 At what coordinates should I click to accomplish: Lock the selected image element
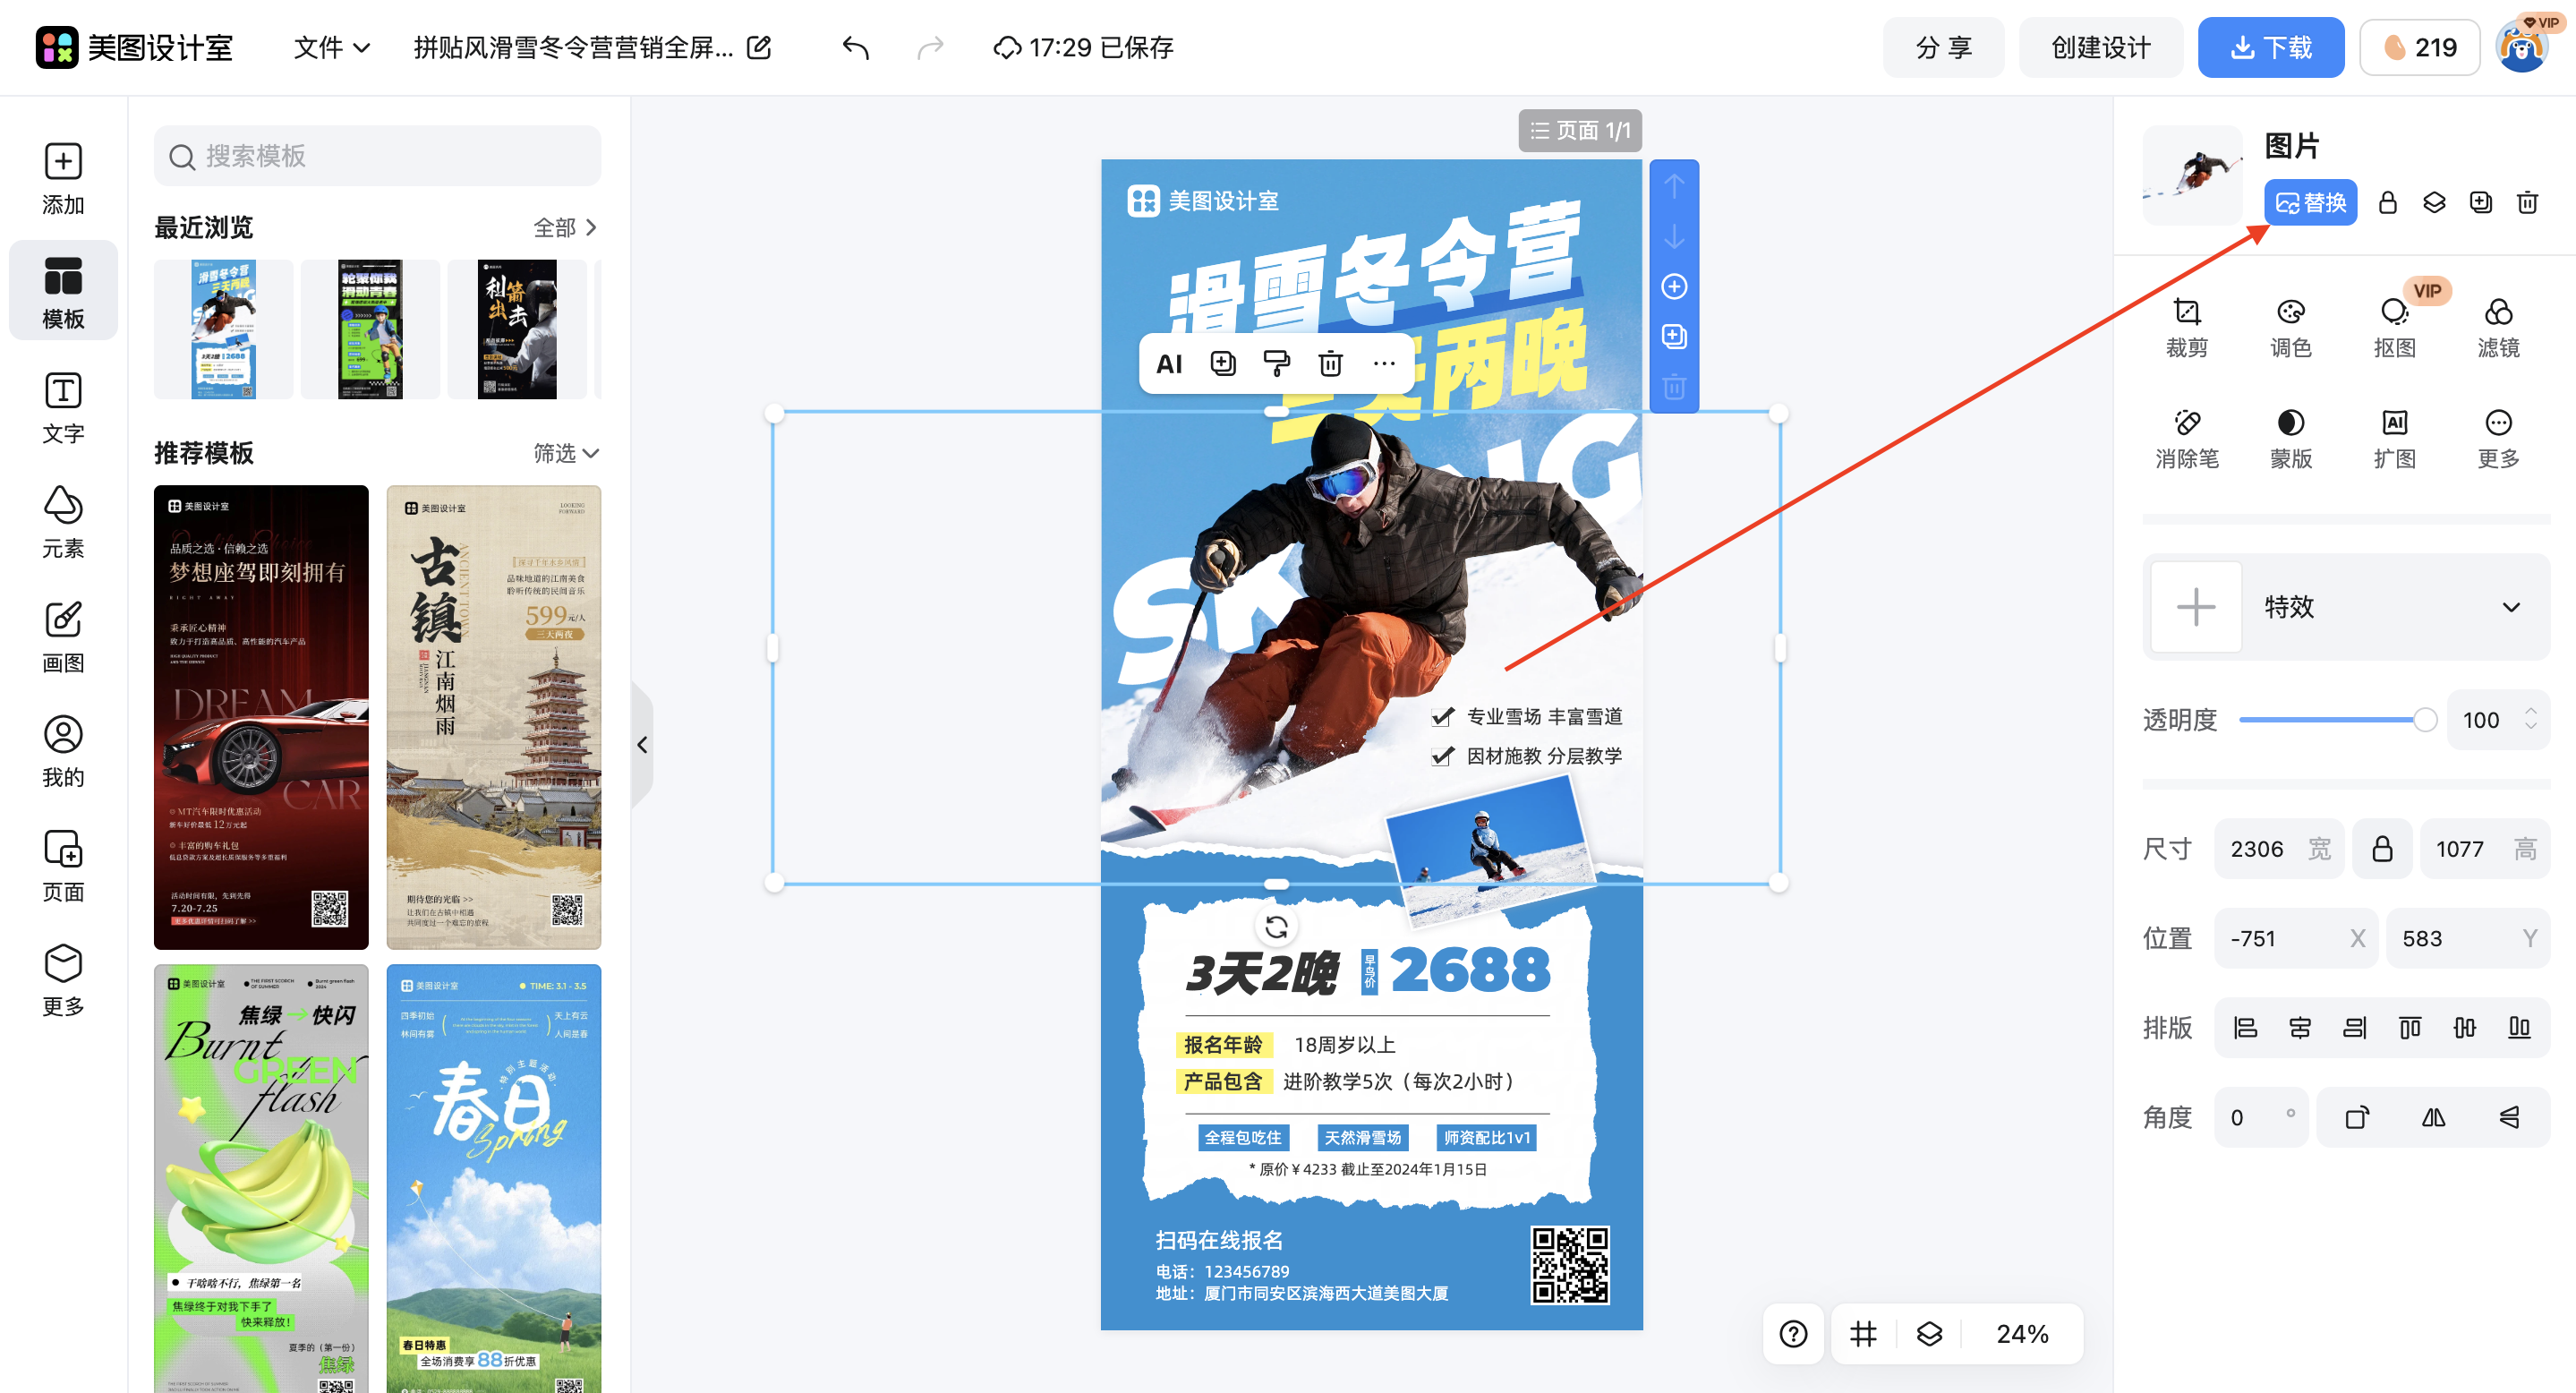coord(2387,202)
